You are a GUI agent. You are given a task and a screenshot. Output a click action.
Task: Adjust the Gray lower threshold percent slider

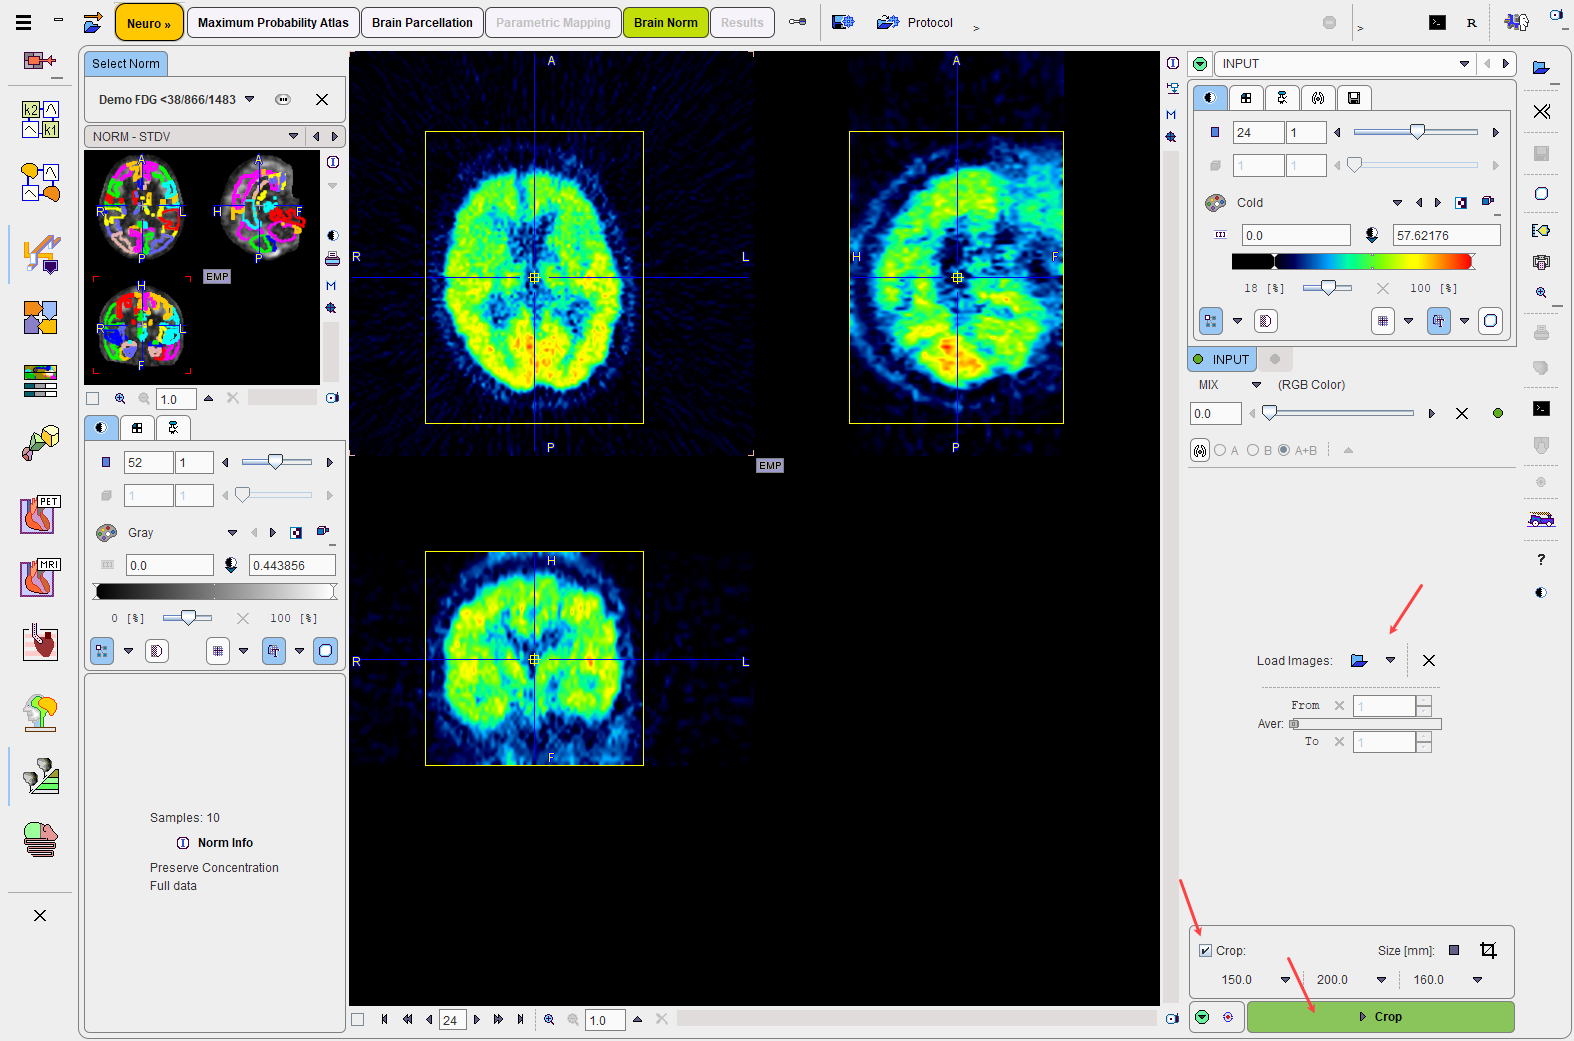(x=187, y=618)
